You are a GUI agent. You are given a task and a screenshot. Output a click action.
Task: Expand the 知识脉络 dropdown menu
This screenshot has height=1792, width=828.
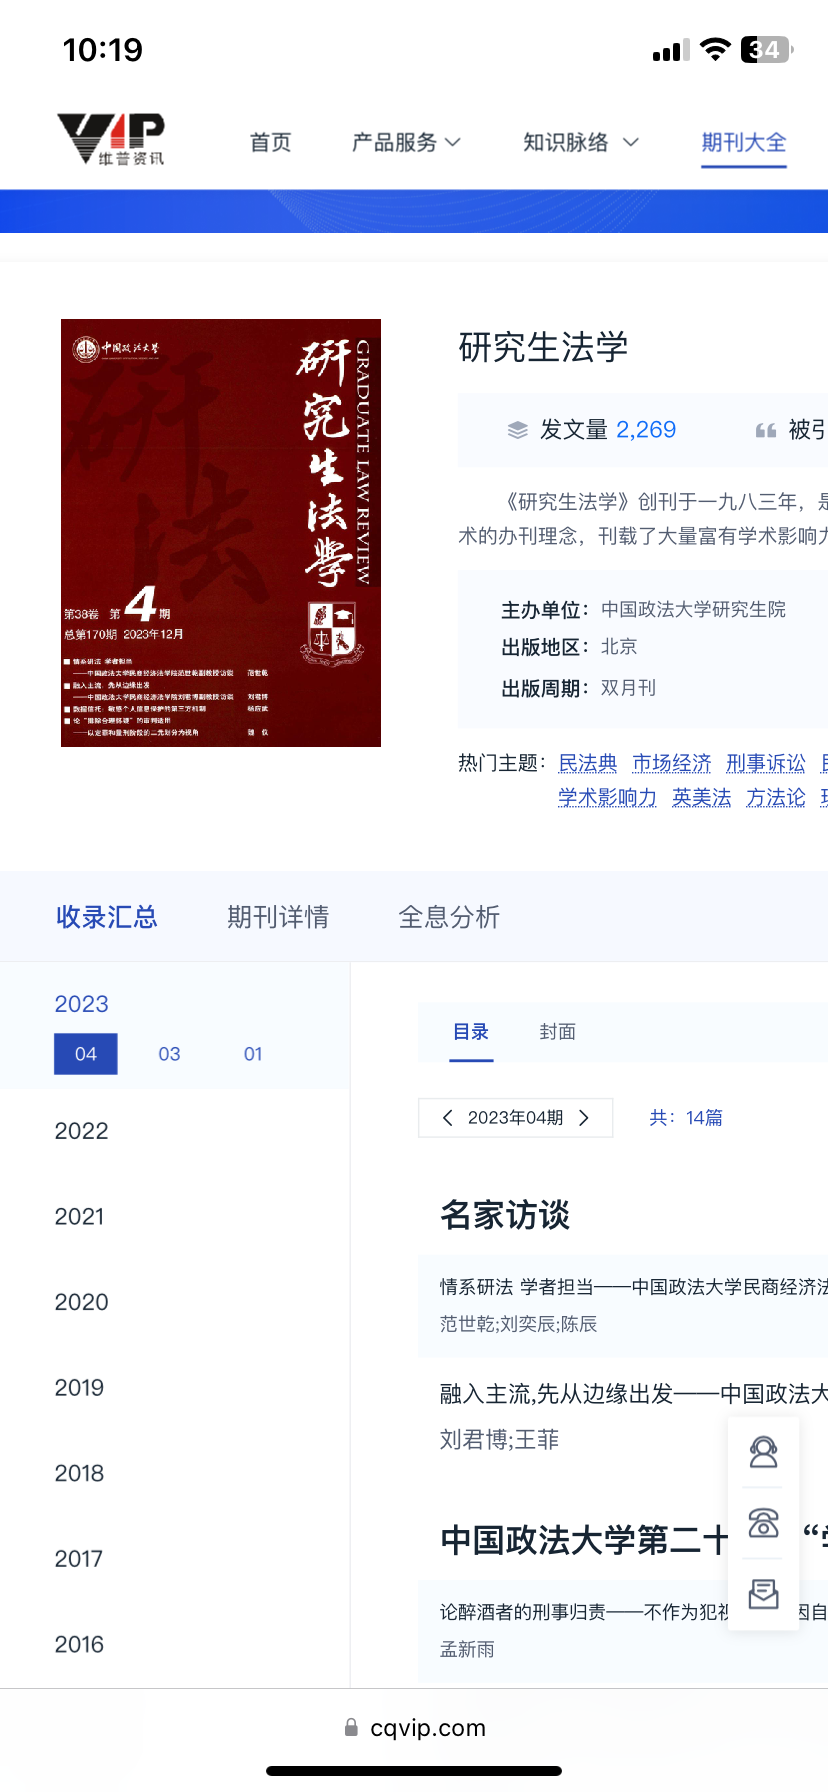pyautogui.click(x=580, y=143)
